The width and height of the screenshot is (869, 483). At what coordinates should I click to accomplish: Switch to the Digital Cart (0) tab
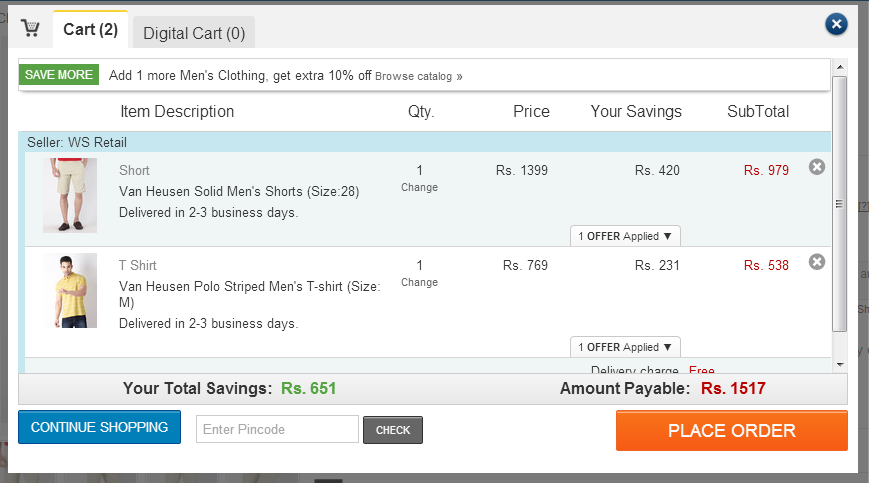(194, 33)
